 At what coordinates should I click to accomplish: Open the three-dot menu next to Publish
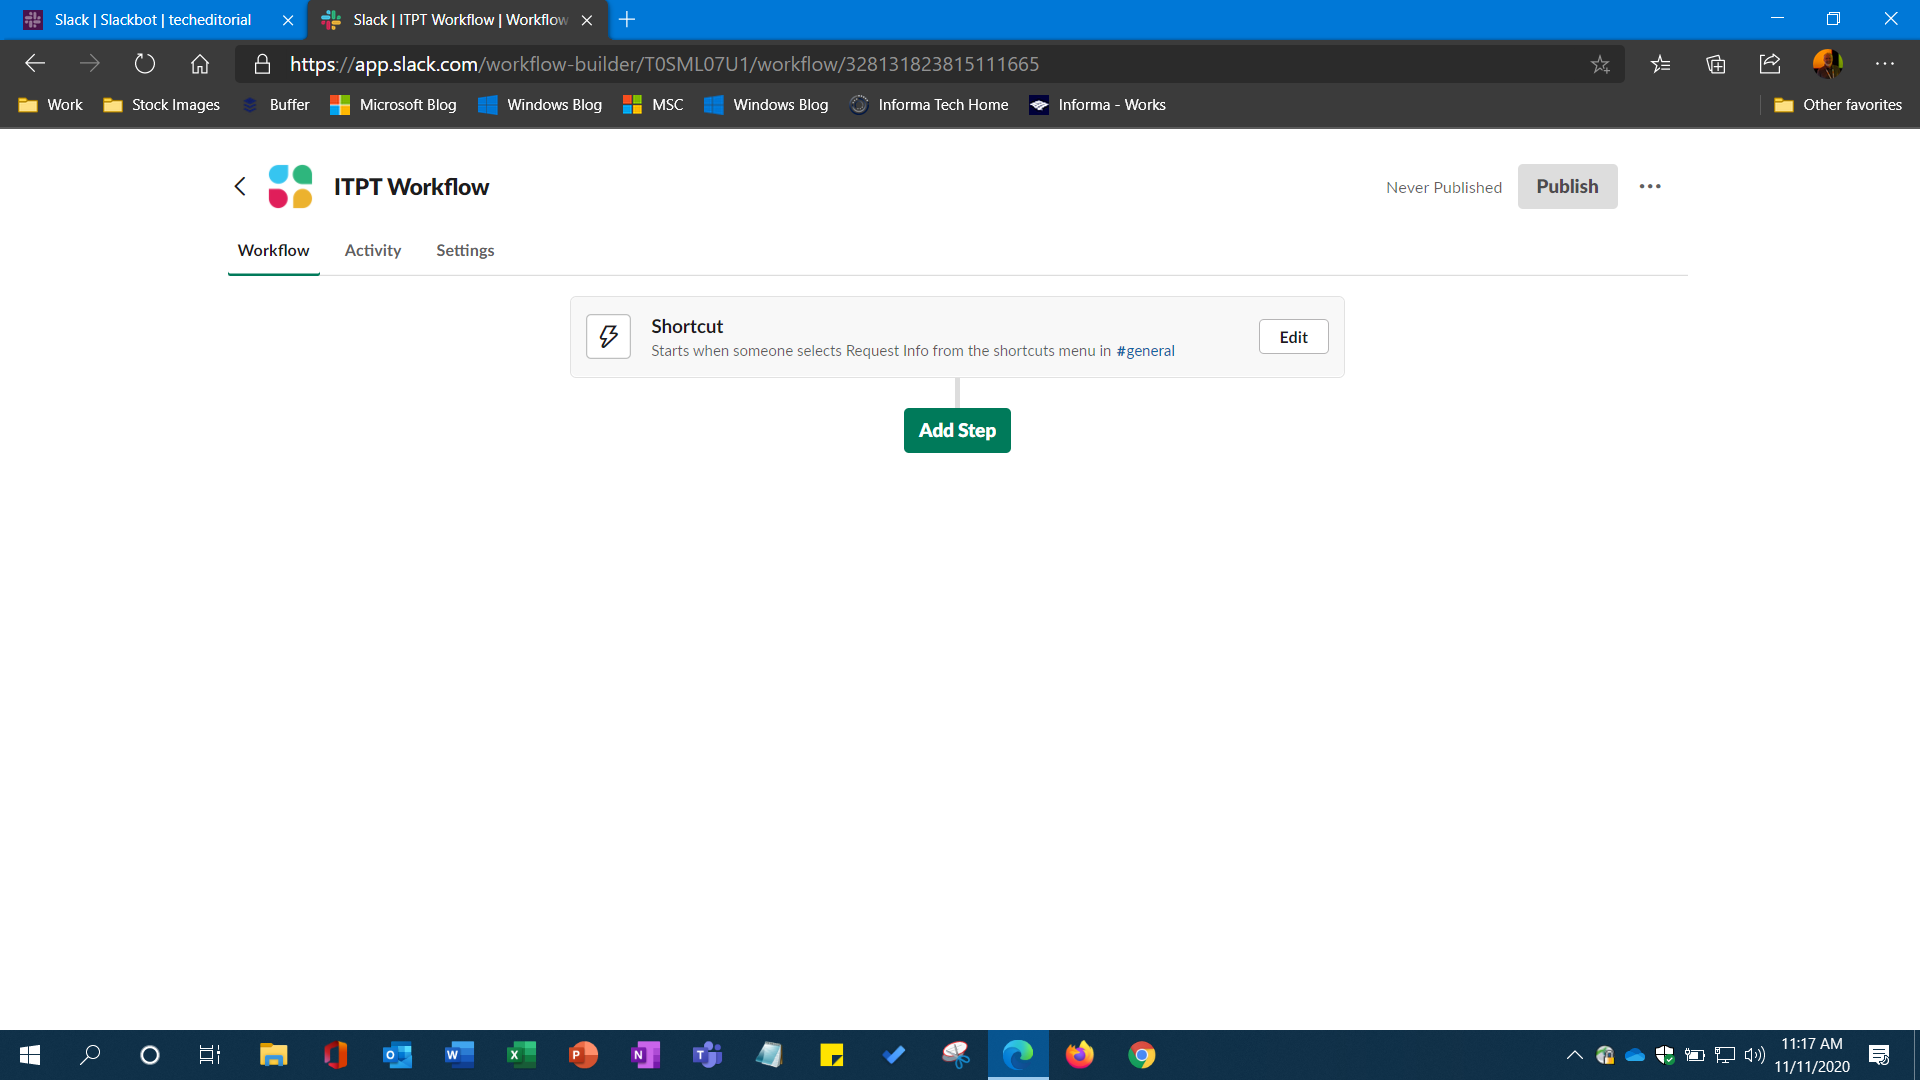pos(1650,186)
